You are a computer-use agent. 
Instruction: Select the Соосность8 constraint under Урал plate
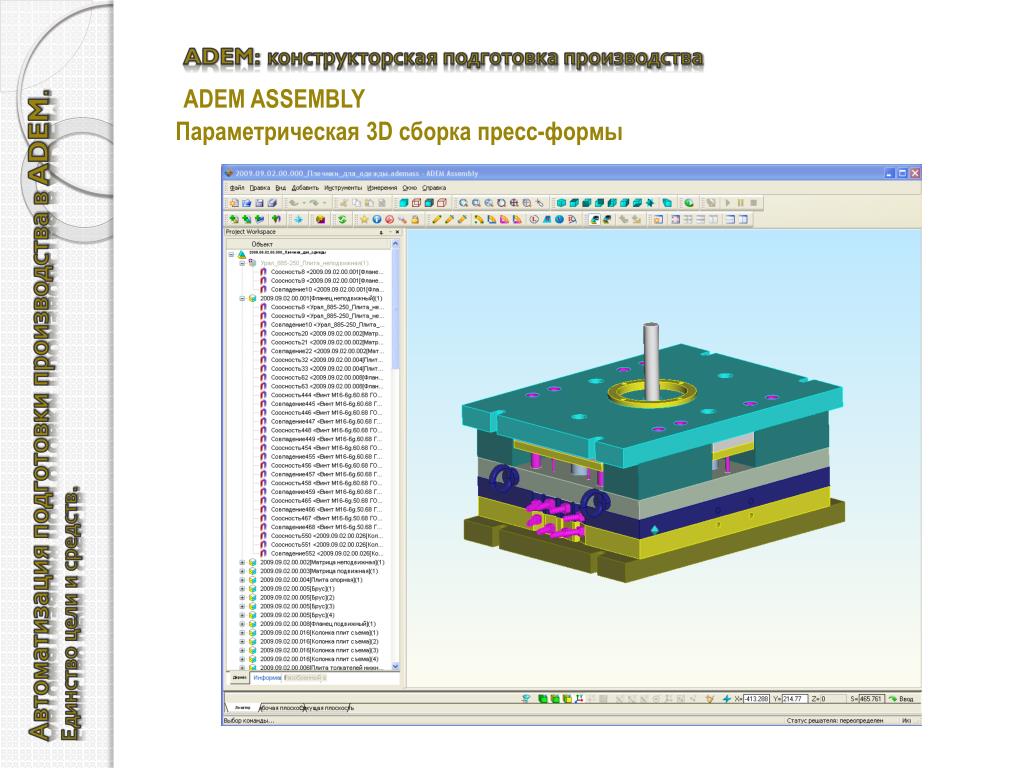click(322, 272)
